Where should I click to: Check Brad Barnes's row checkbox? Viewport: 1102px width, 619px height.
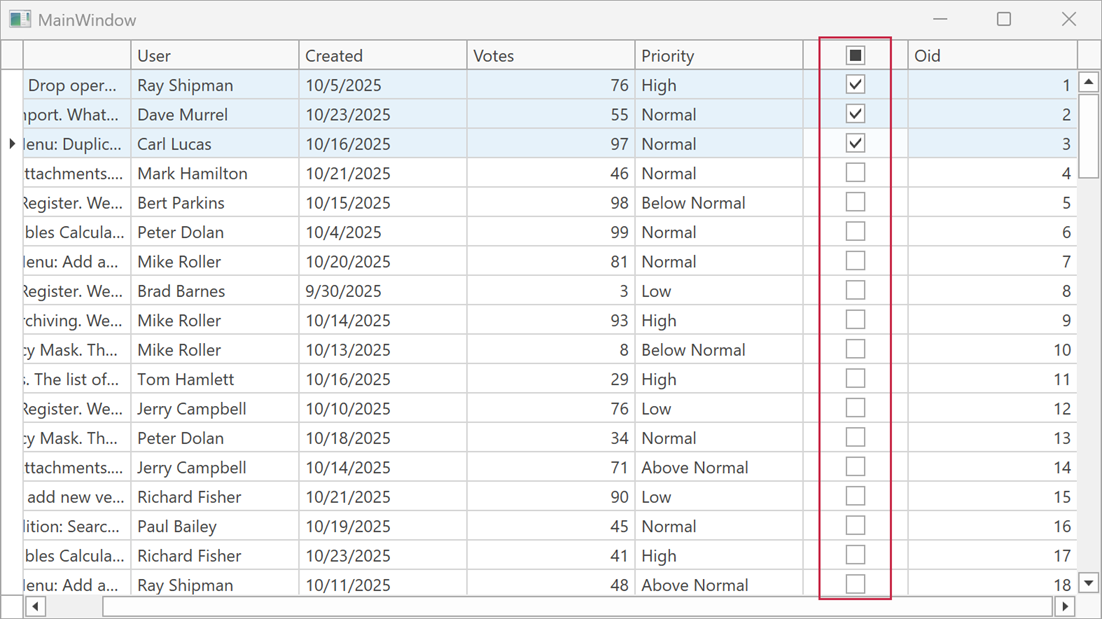pyautogui.click(x=855, y=290)
